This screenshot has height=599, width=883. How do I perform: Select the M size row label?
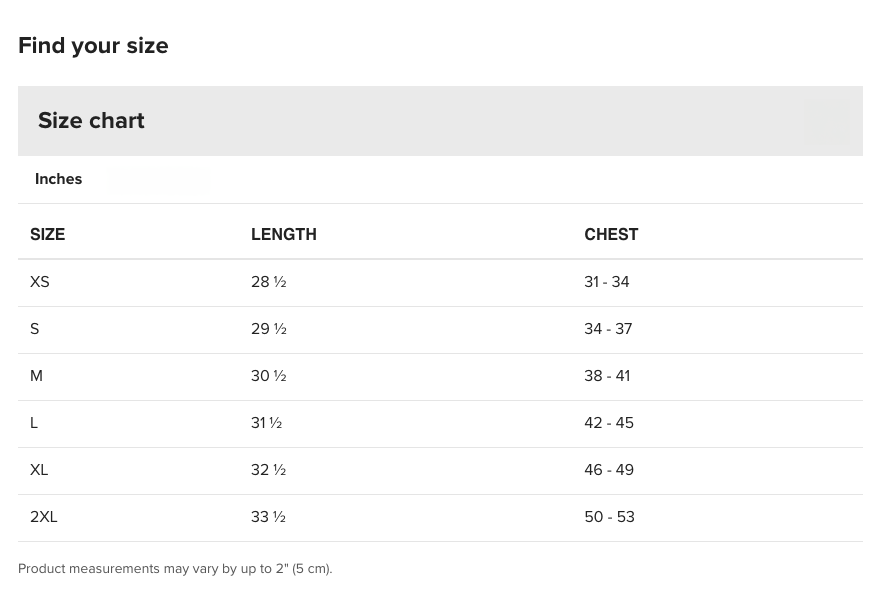pyautogui.click(x=36, y=376)
